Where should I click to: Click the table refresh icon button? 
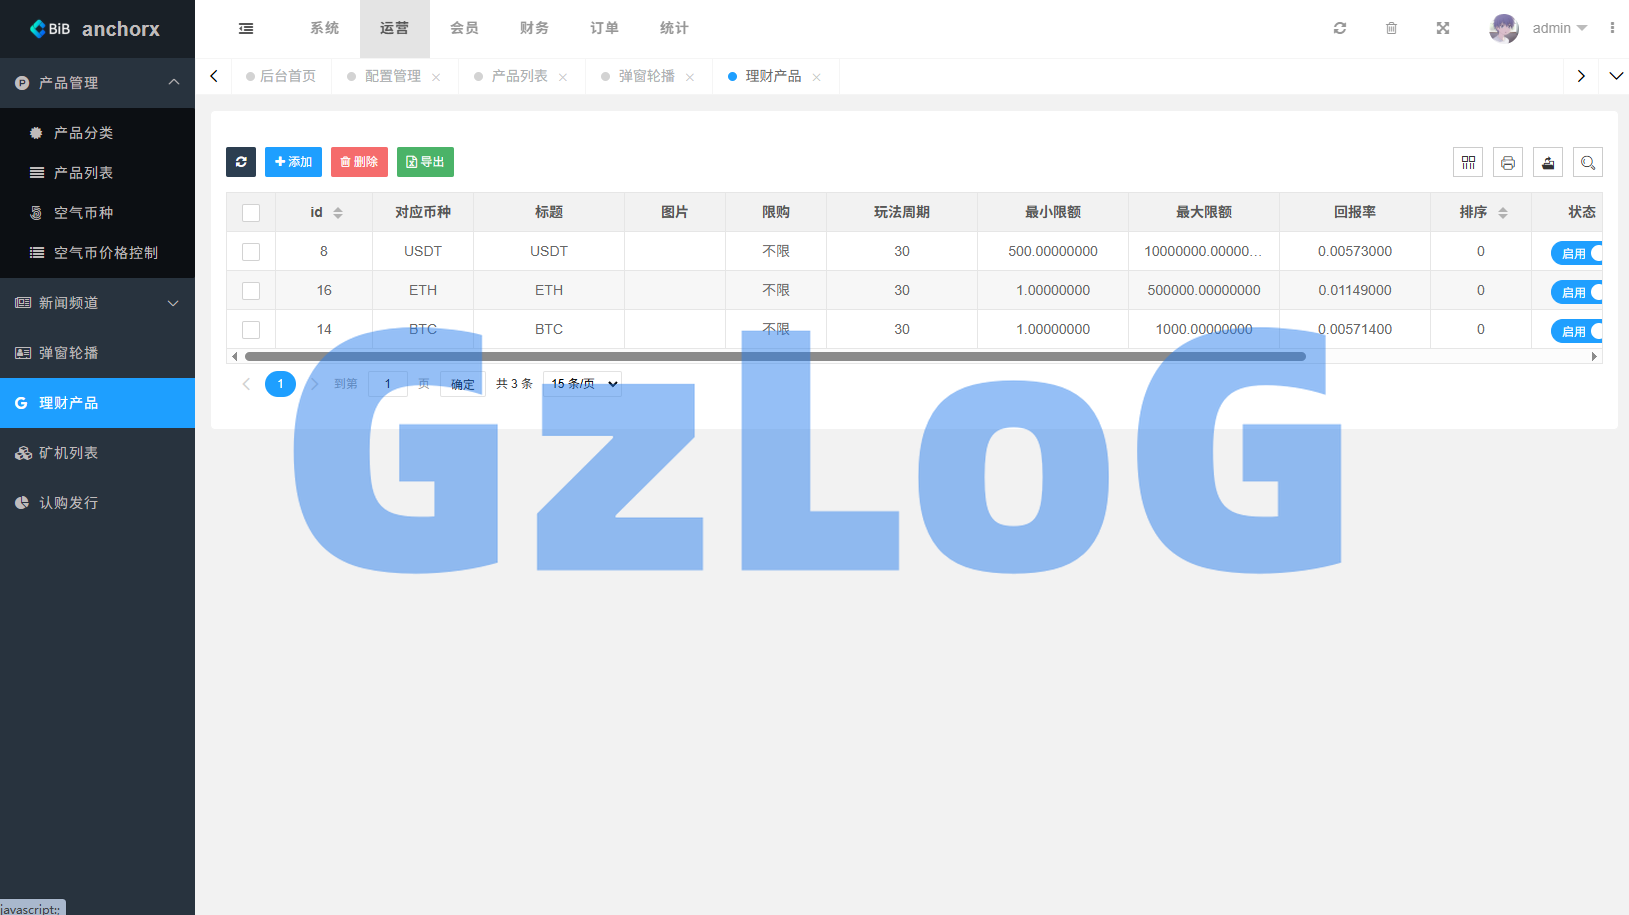click(x=241, y=162)
